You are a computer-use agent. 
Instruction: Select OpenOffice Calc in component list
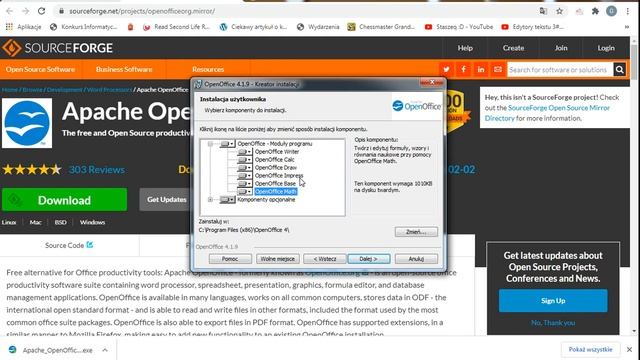tap(274, 160)
